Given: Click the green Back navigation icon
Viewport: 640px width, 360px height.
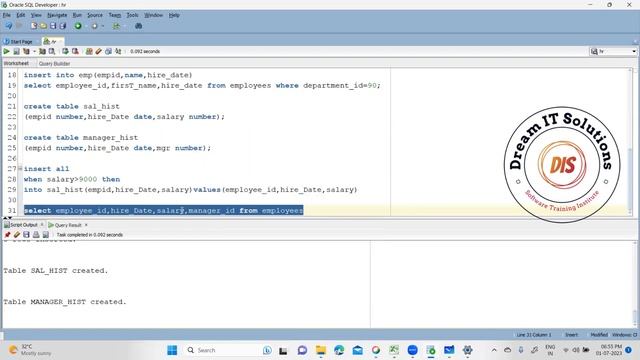Looking at the screenshot, I should [78, 26].
